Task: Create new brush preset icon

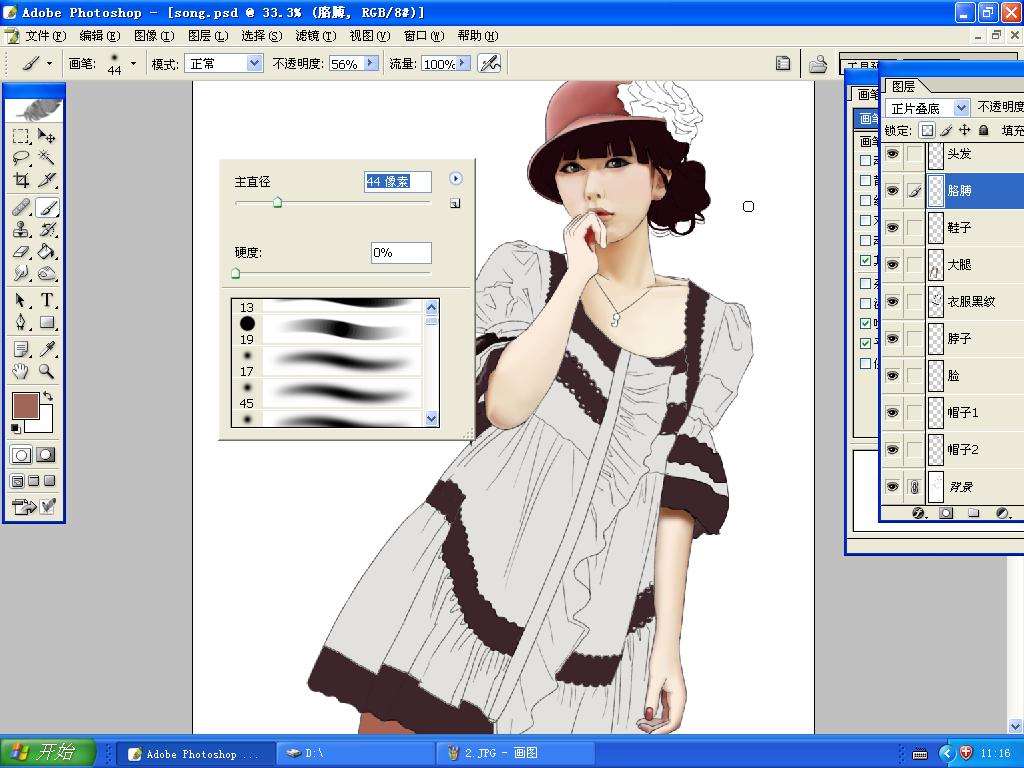Action: (455, 204)
